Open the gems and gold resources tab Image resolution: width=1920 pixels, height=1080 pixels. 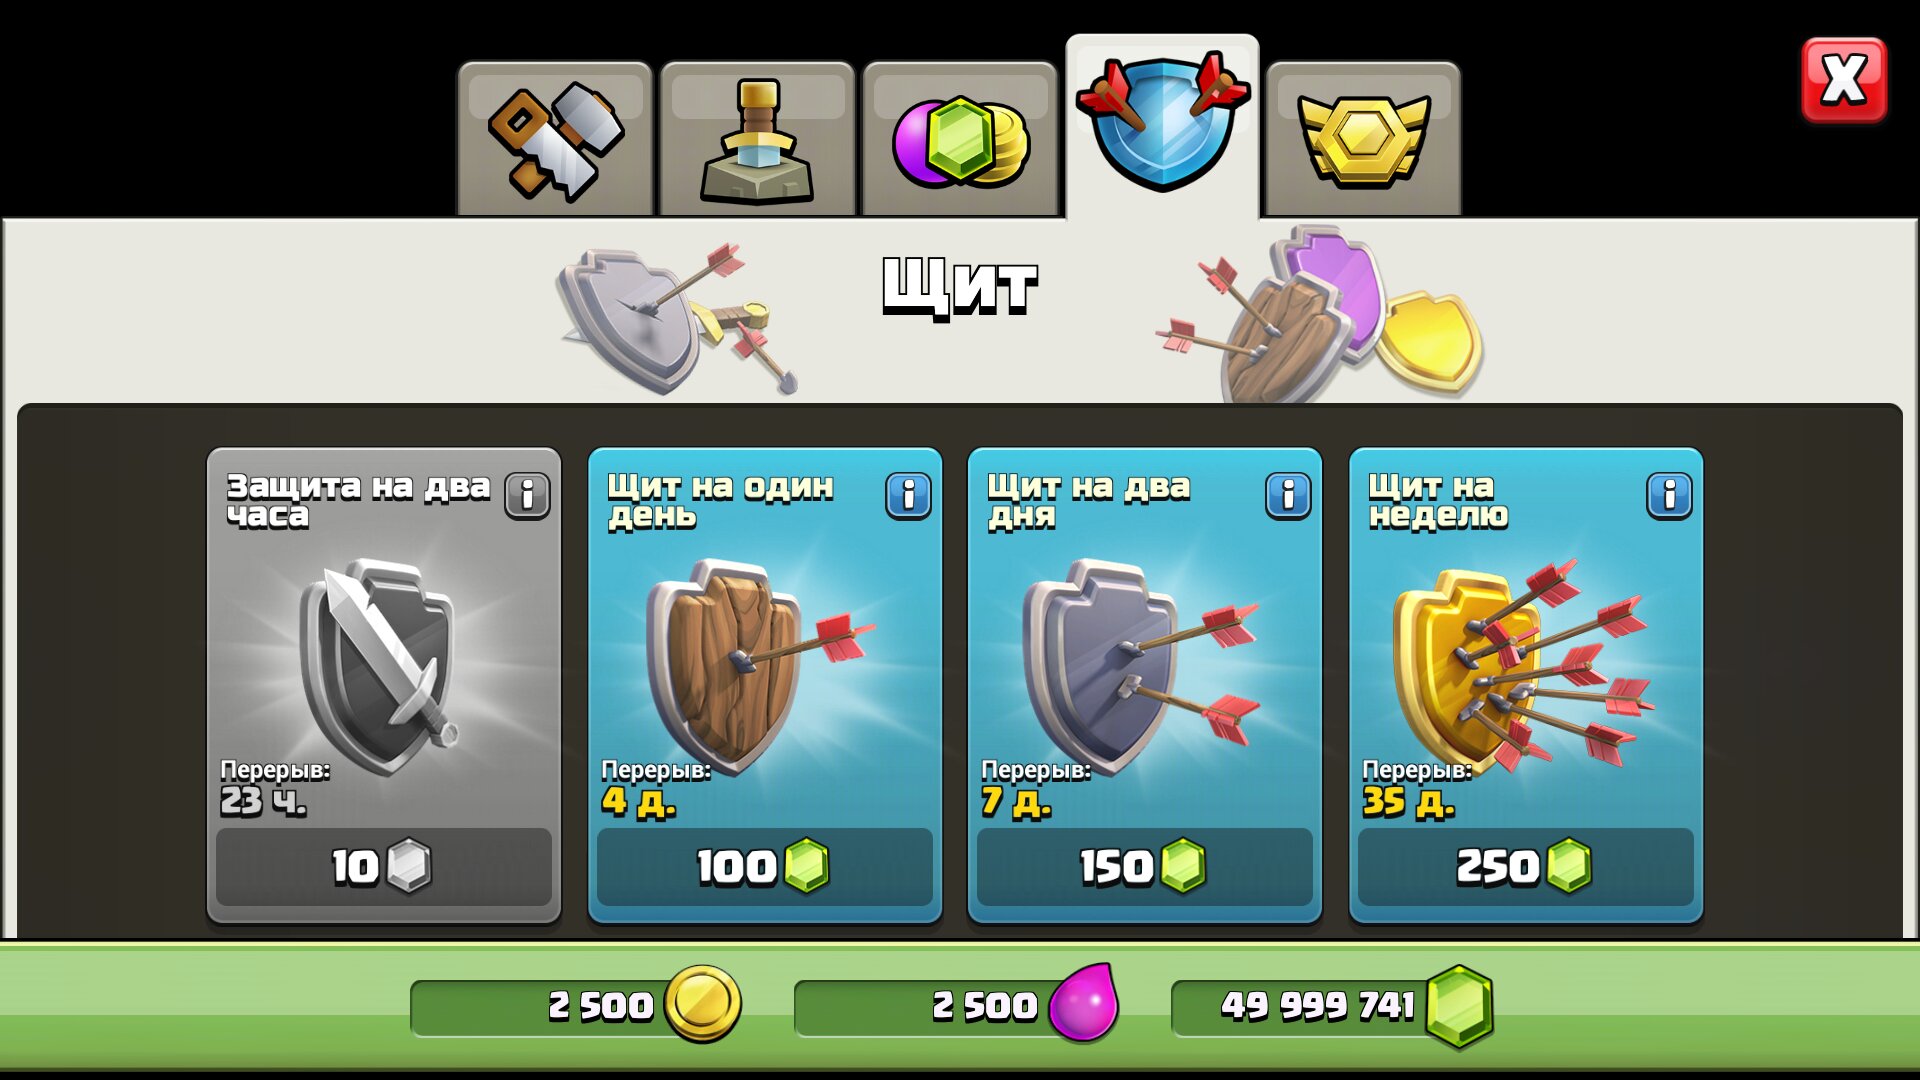(x=960, y=139)
